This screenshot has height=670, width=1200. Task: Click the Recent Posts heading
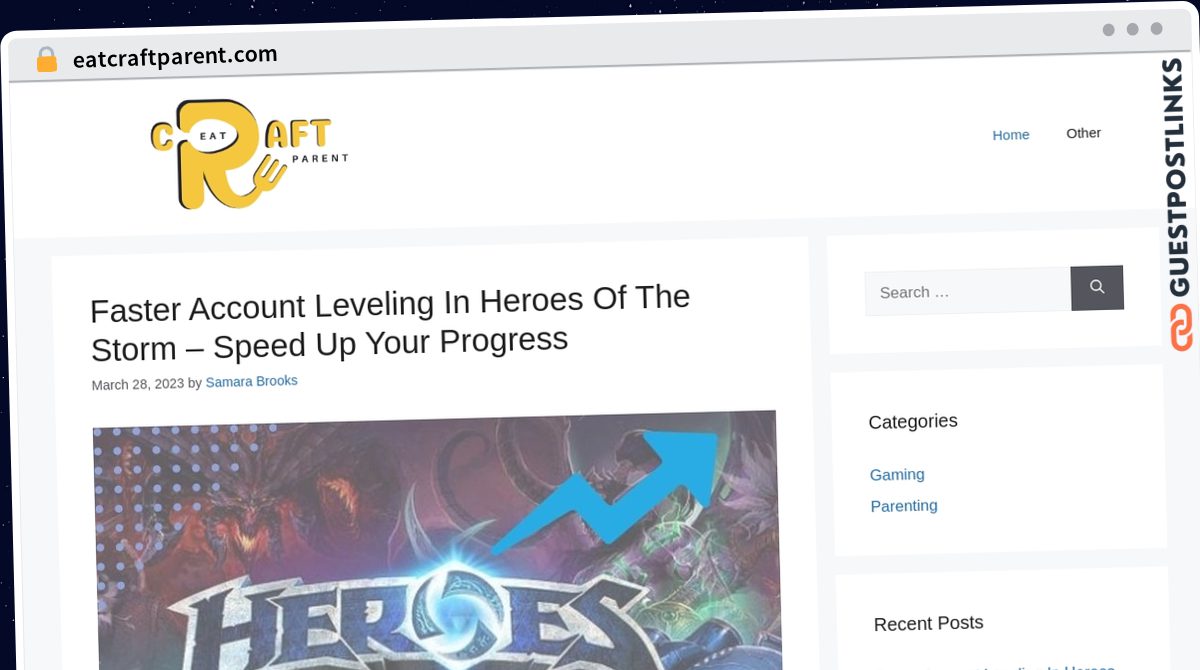click(928, 623)
